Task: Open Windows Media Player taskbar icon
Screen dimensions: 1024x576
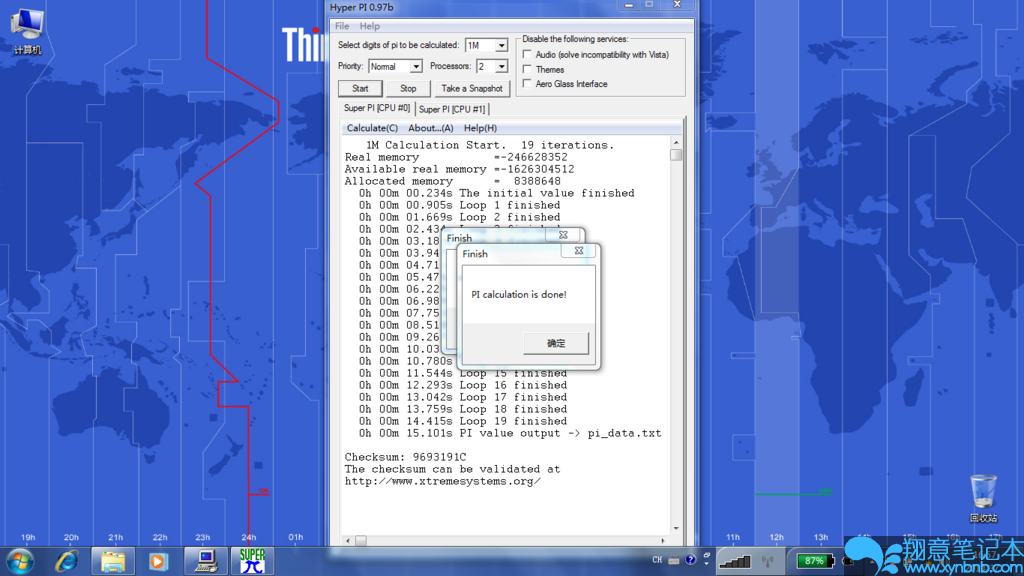Action: [157, 561]
